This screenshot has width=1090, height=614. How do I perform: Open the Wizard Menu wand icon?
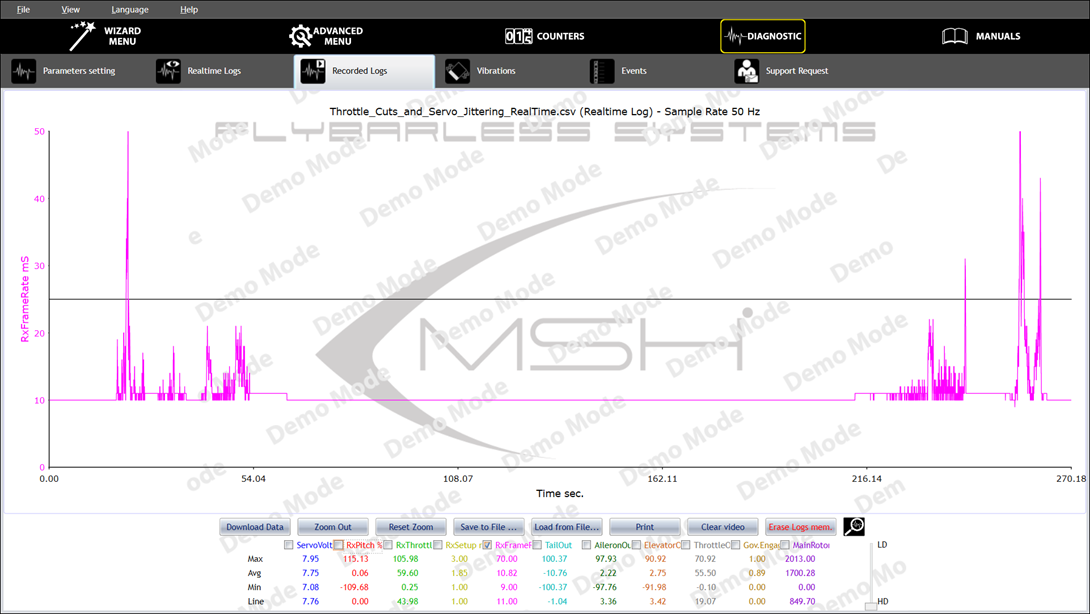coord(82,36)
